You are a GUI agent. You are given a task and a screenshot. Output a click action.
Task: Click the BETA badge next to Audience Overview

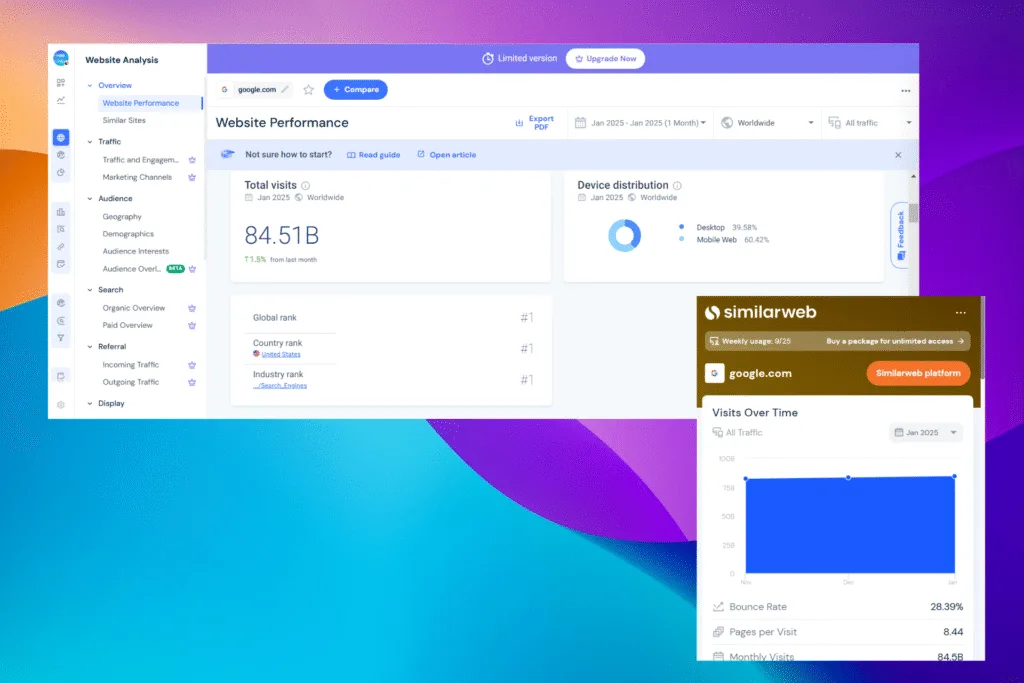point(175,268)
